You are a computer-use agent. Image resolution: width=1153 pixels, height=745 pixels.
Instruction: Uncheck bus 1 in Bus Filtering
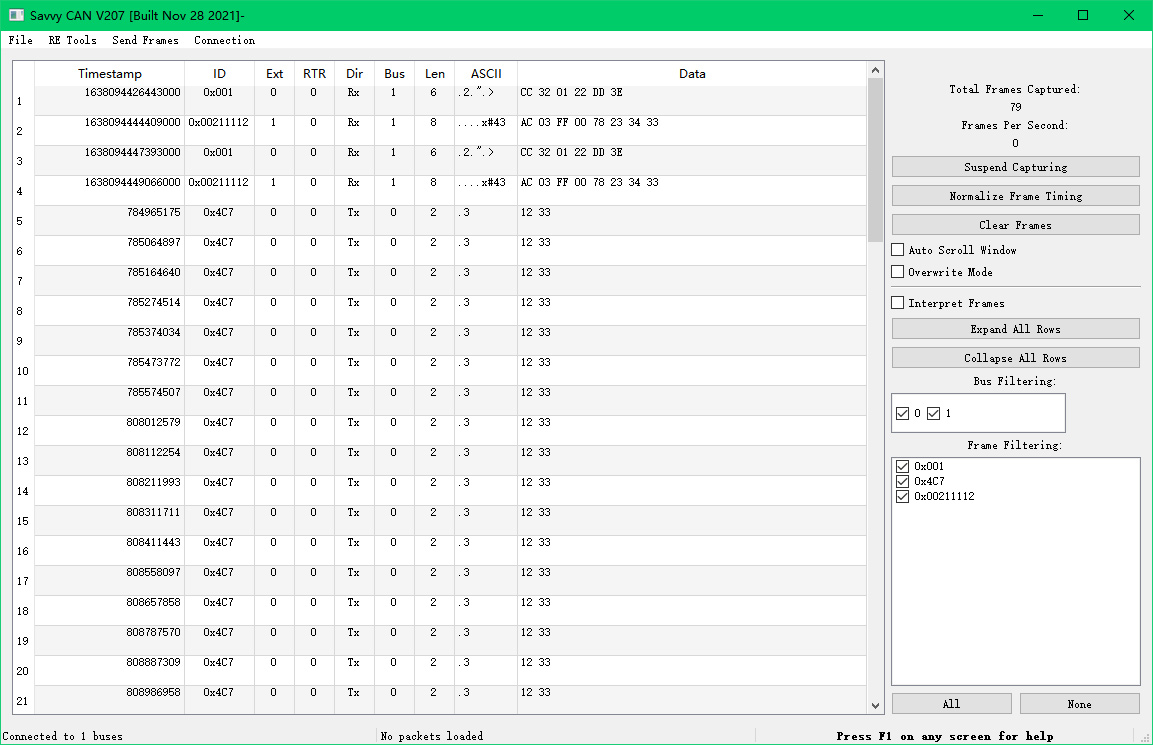click(x=934, y=413)
